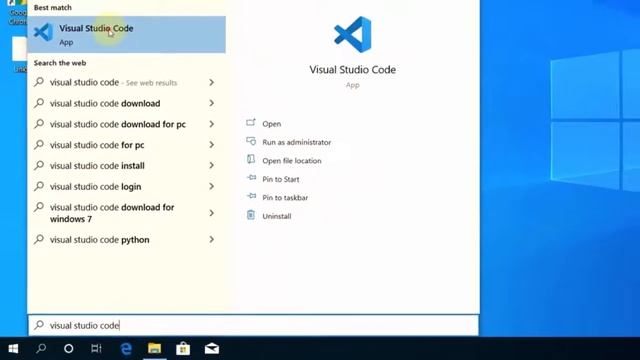Select 'visual studio code - See web results' suggestion
The image size is (640, 360).
[126, 82]
